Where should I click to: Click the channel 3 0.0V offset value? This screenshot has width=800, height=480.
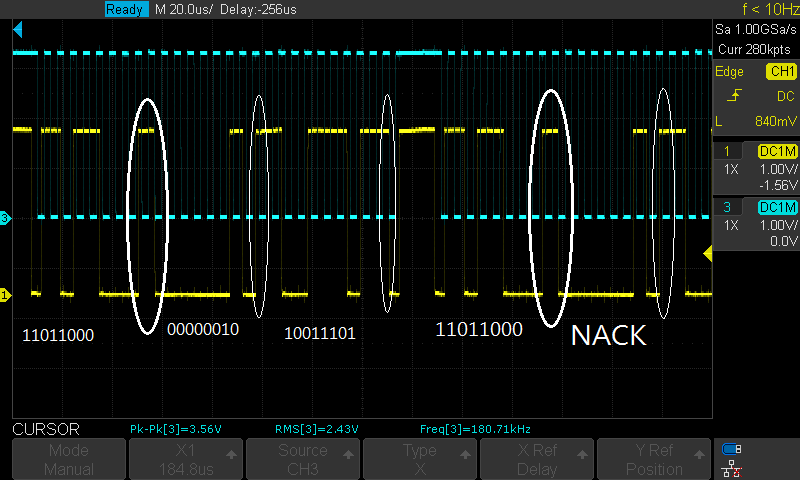(x=784, y=241)
